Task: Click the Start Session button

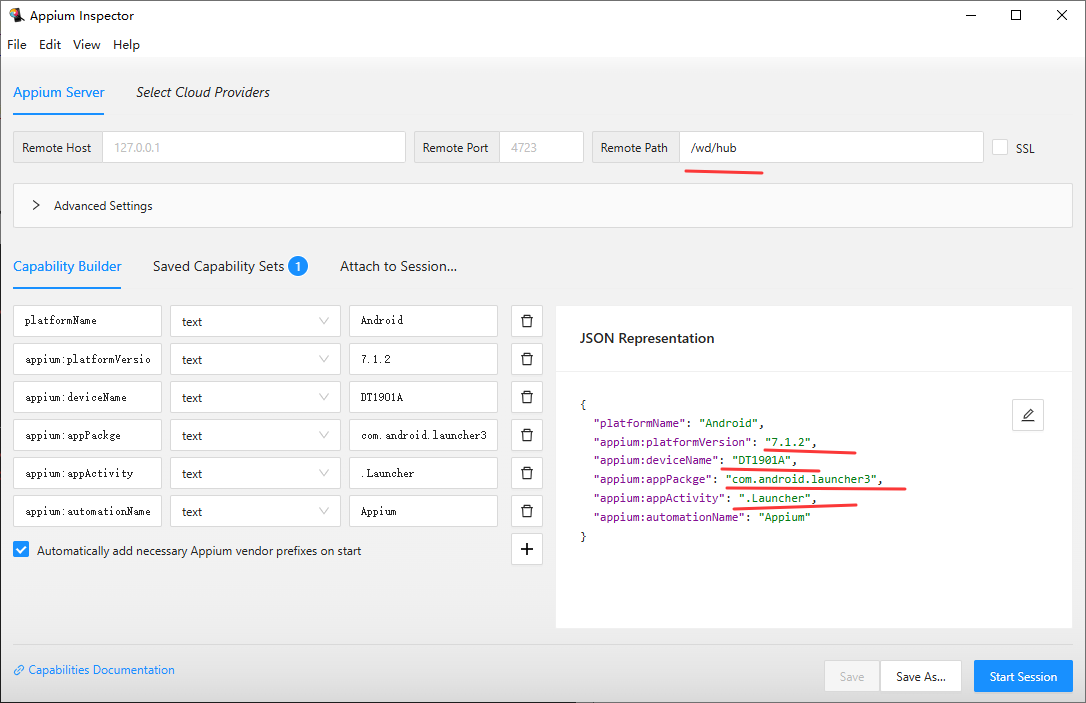Action: tap(1023, 677)
